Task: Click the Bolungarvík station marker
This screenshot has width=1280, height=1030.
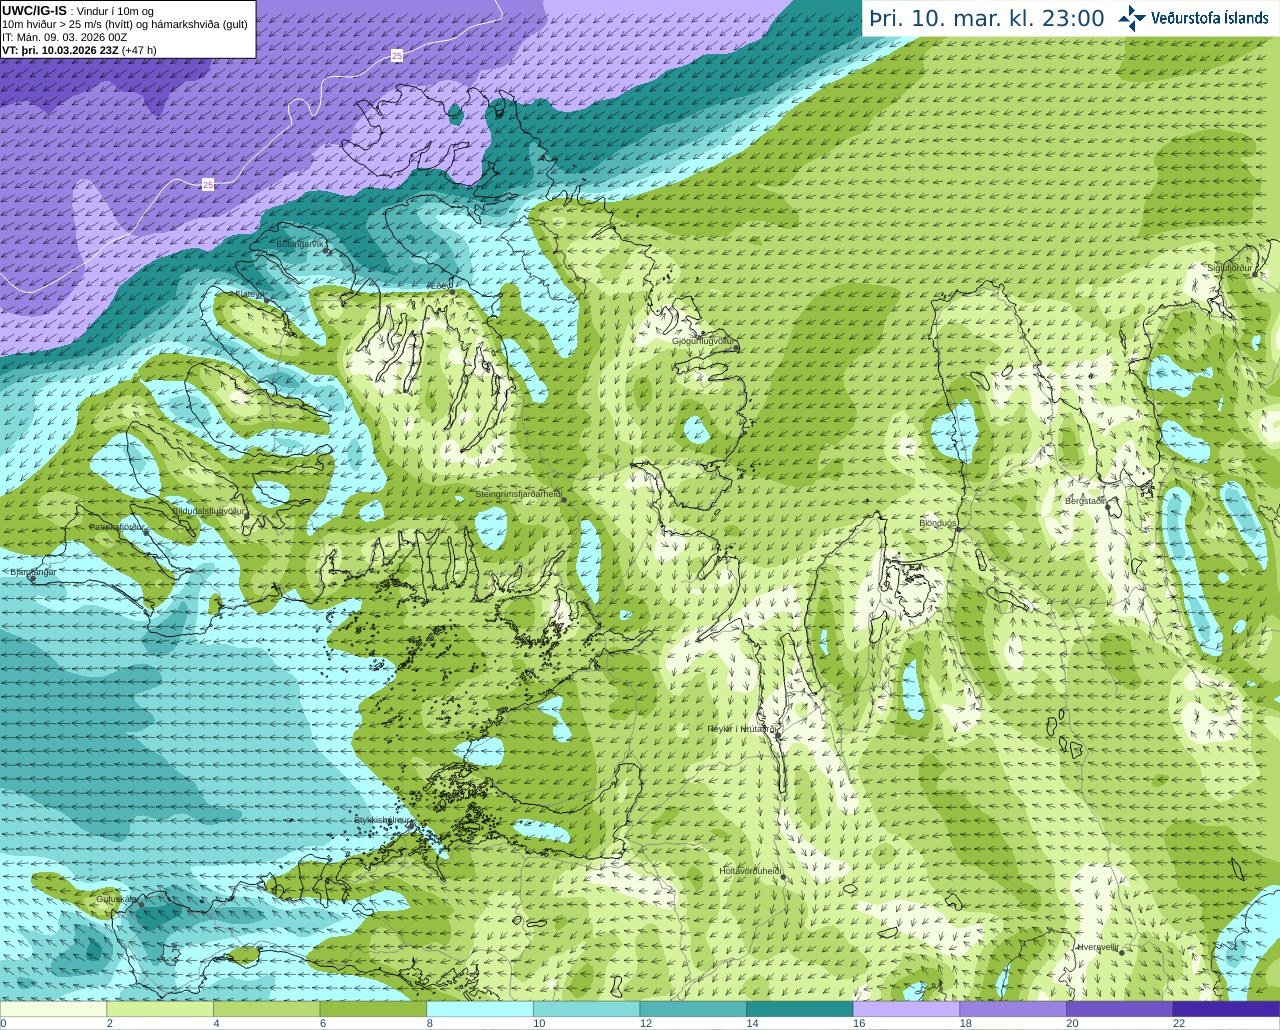Action: [327, 250]
